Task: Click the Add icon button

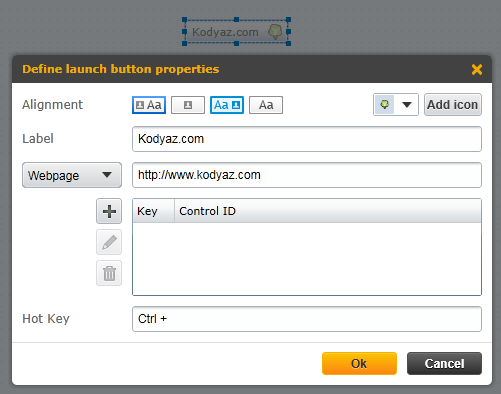Action: pyautogui.click(x=453, y=105)
